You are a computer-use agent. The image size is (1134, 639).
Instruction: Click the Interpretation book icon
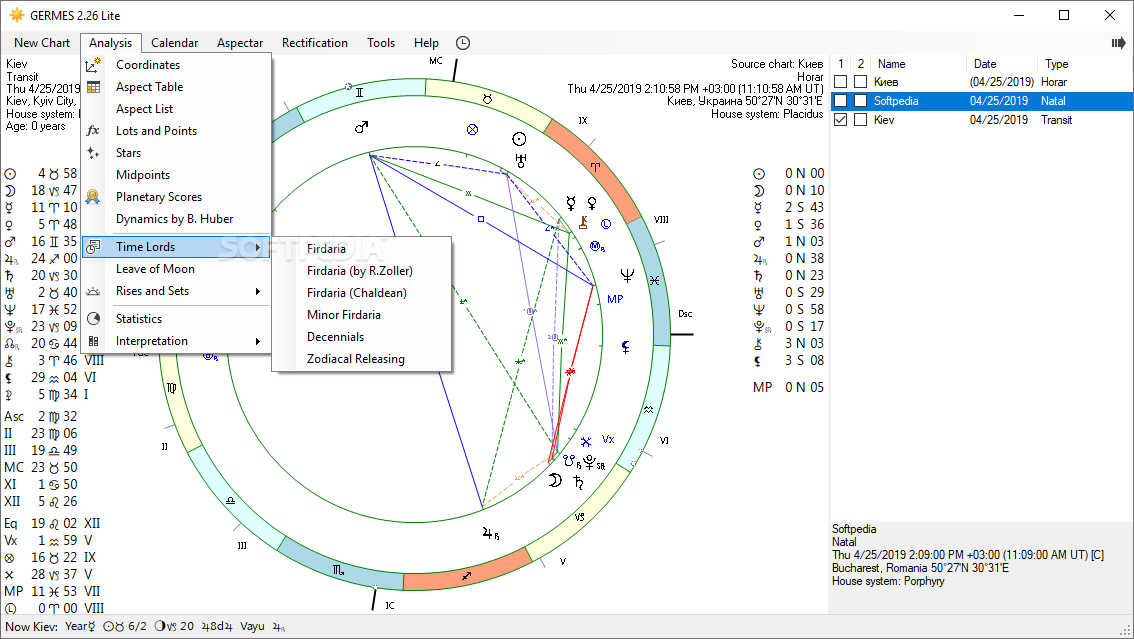(x=93, y=341)
